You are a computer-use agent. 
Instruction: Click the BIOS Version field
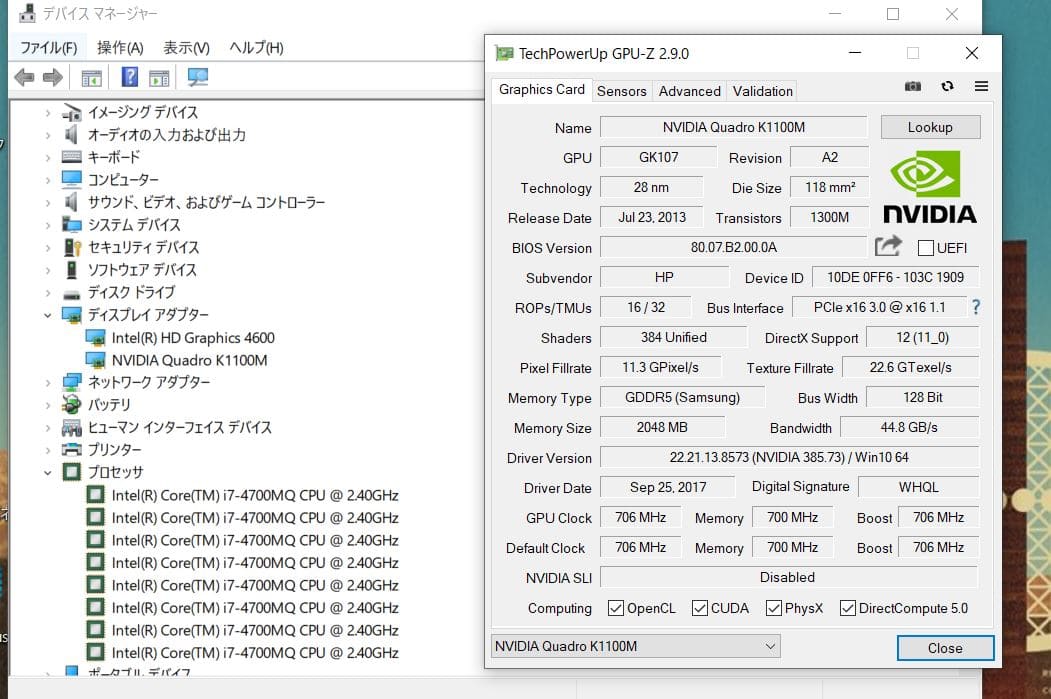pos(734,247)
